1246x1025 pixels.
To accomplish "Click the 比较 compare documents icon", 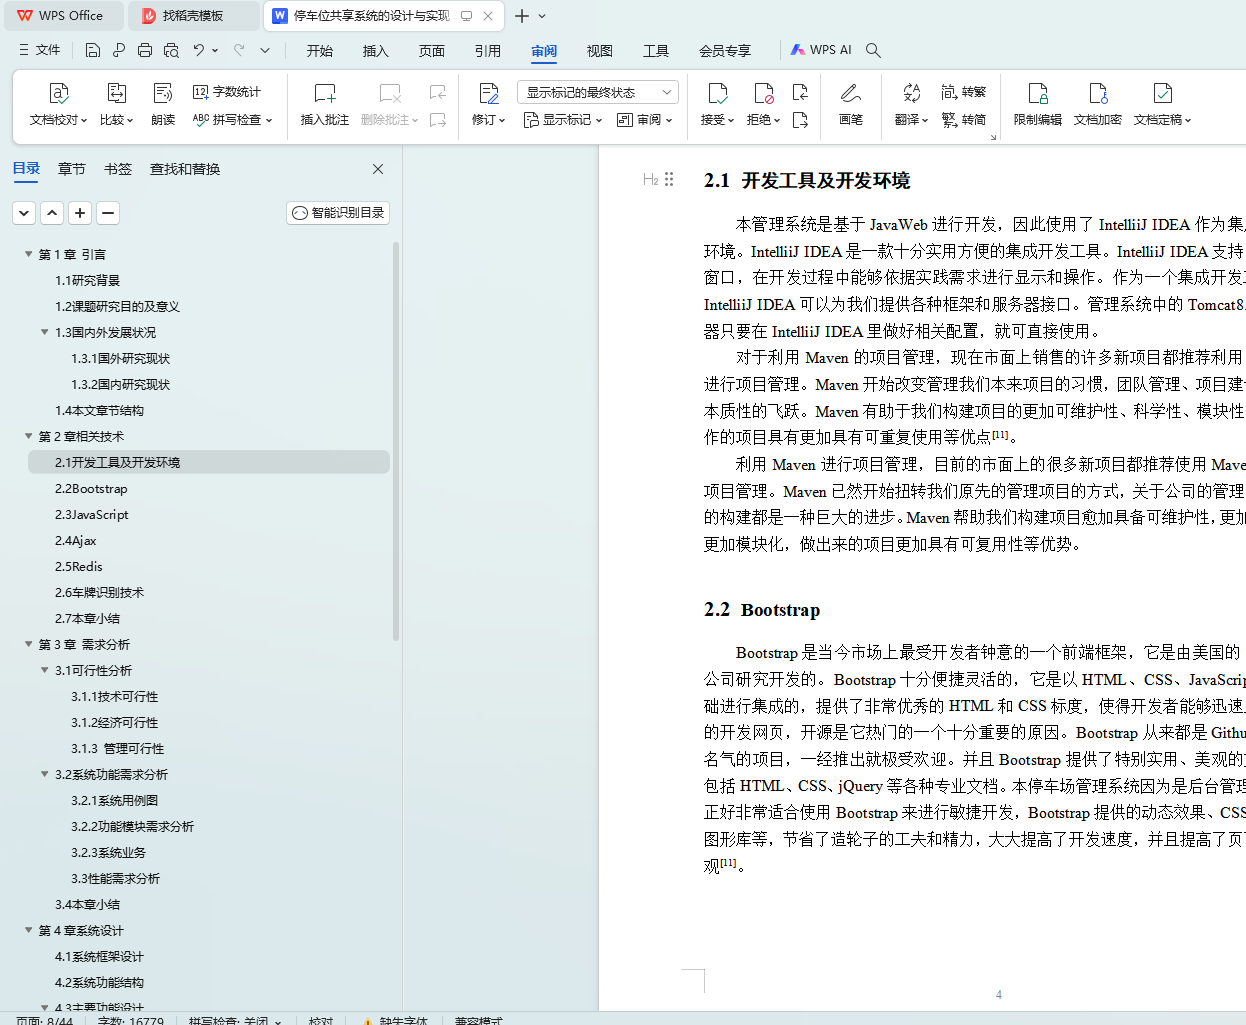I will [116, 94].
